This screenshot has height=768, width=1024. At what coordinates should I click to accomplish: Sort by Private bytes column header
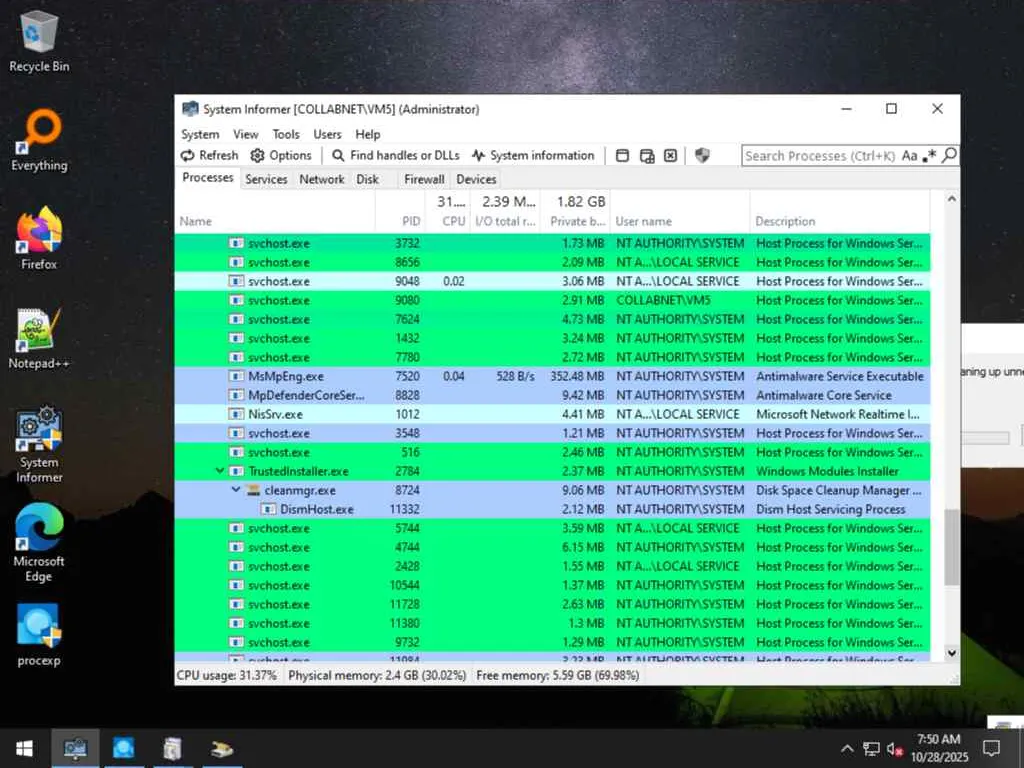click(x=577, y=221)
